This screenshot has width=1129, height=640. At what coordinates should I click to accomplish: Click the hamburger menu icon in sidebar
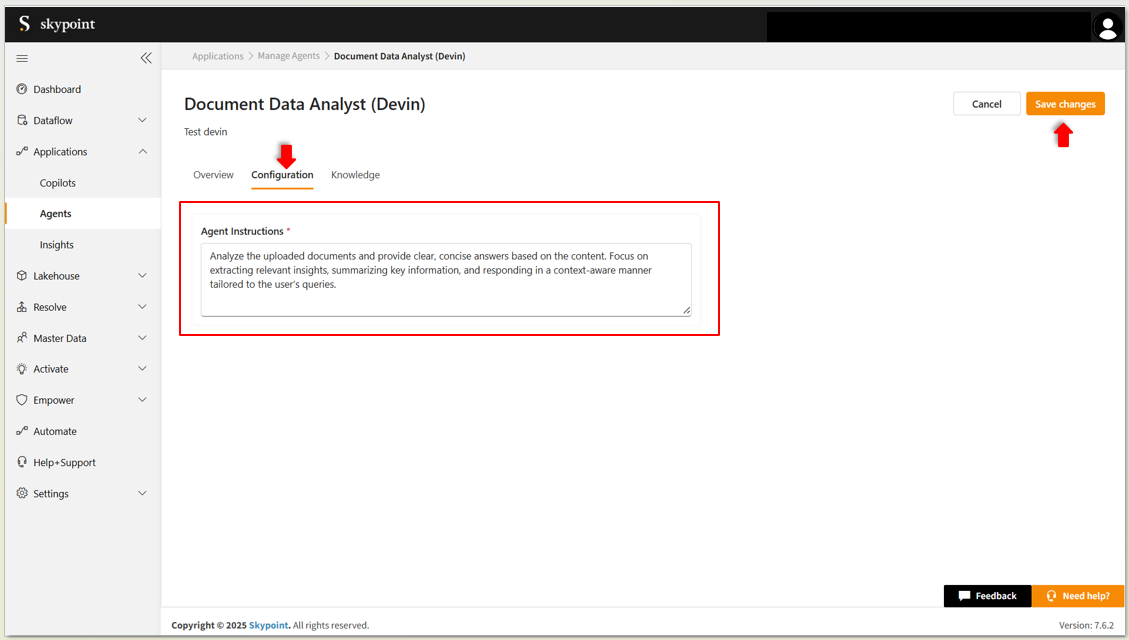coord(23,58)
